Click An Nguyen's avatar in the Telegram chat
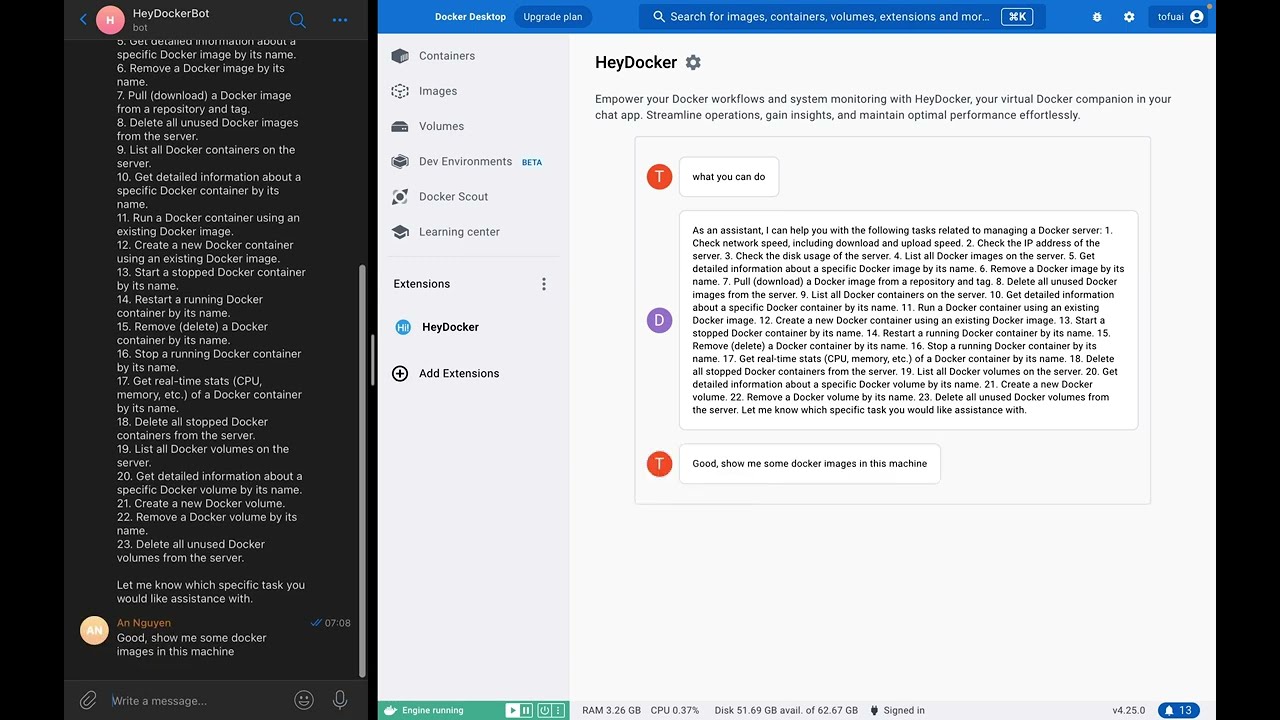 coord(94,630)
